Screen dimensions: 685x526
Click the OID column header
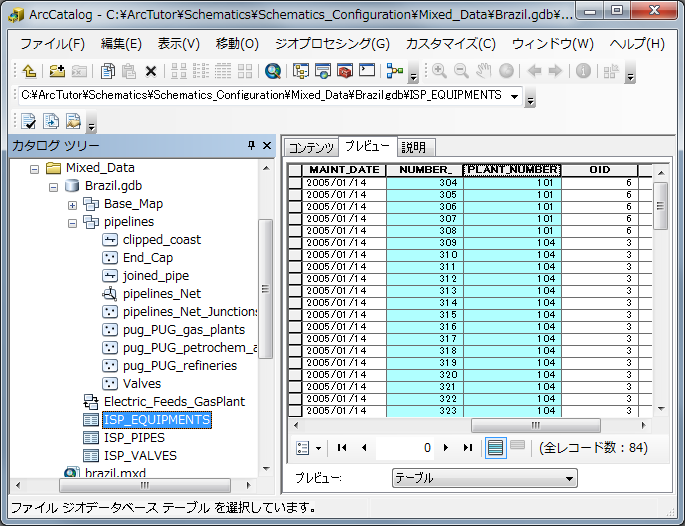pos(599,170)
